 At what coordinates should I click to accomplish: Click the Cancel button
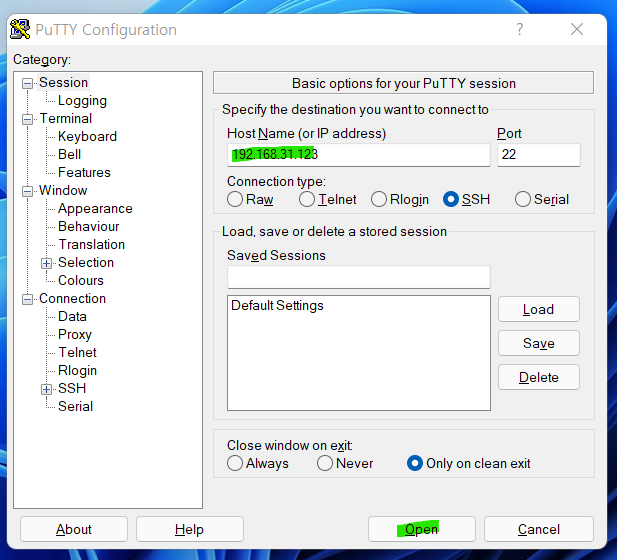click(x=539, y=529)
